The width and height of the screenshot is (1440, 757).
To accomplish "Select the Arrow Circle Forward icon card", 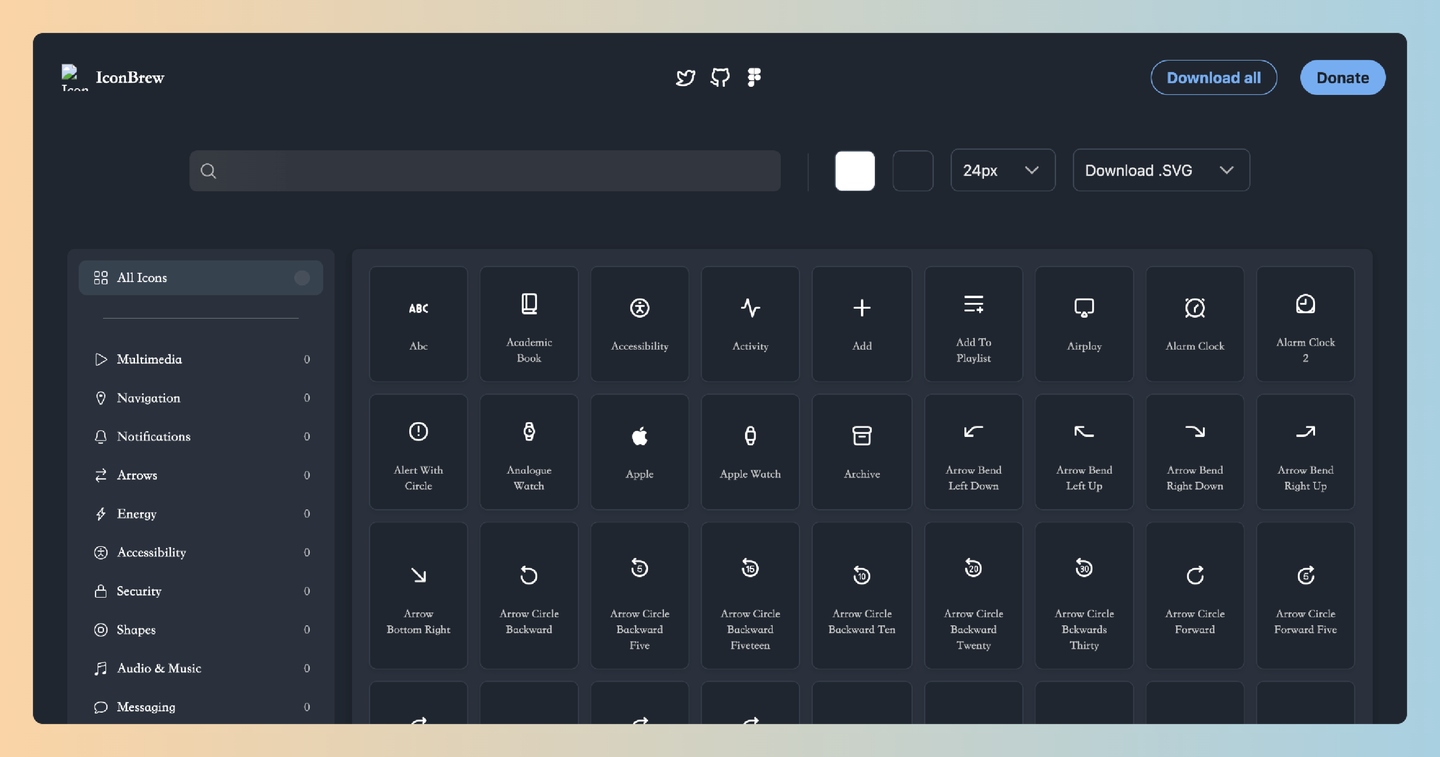I will 1195,596.
